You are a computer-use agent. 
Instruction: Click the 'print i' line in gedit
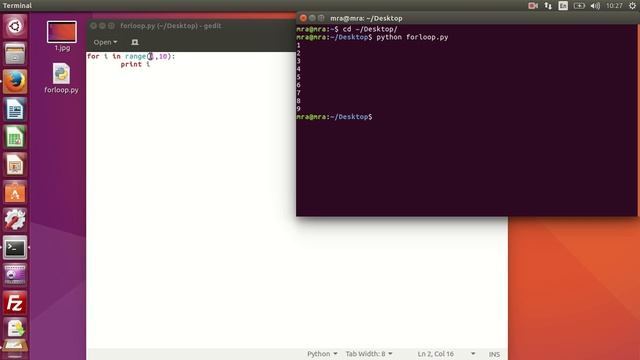tap(135, 64)
